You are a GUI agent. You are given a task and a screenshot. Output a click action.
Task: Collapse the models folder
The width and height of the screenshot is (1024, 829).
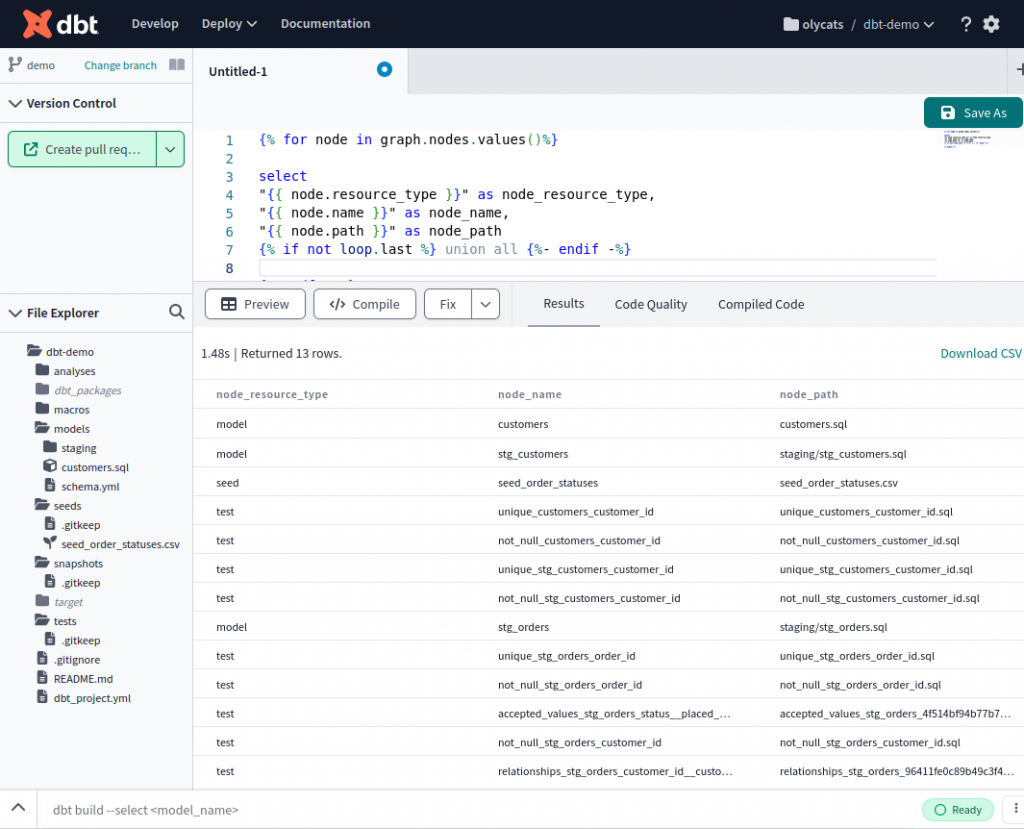point(42,428)
